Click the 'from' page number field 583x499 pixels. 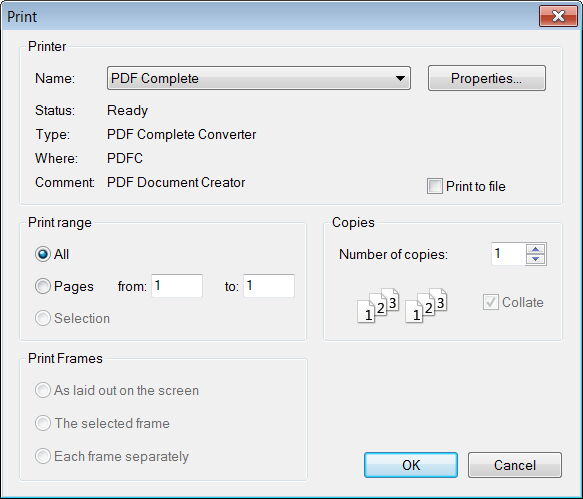tap(177, 286)
